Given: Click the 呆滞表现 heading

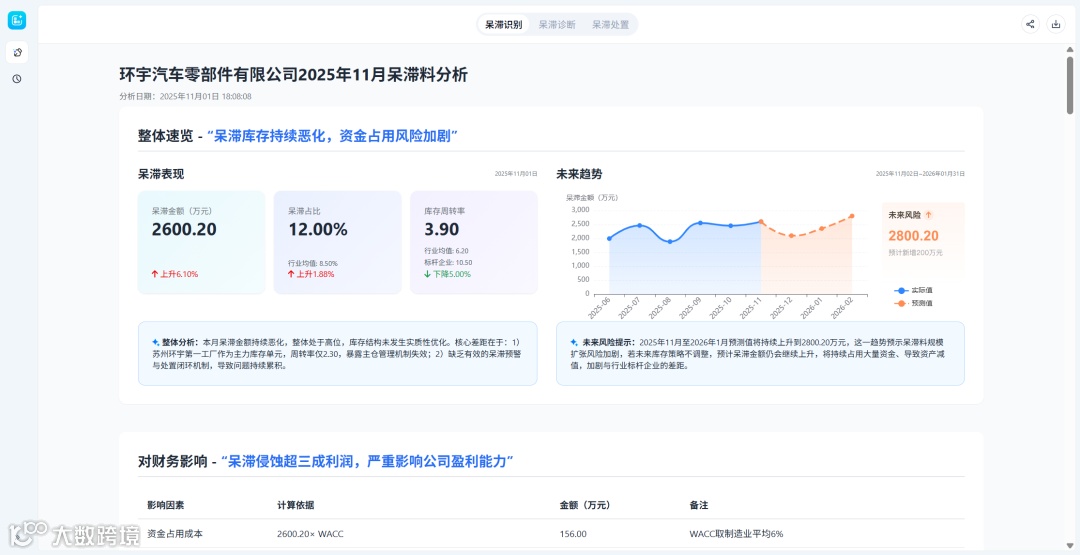Looking at the screenshot, I should pos(161,174).
